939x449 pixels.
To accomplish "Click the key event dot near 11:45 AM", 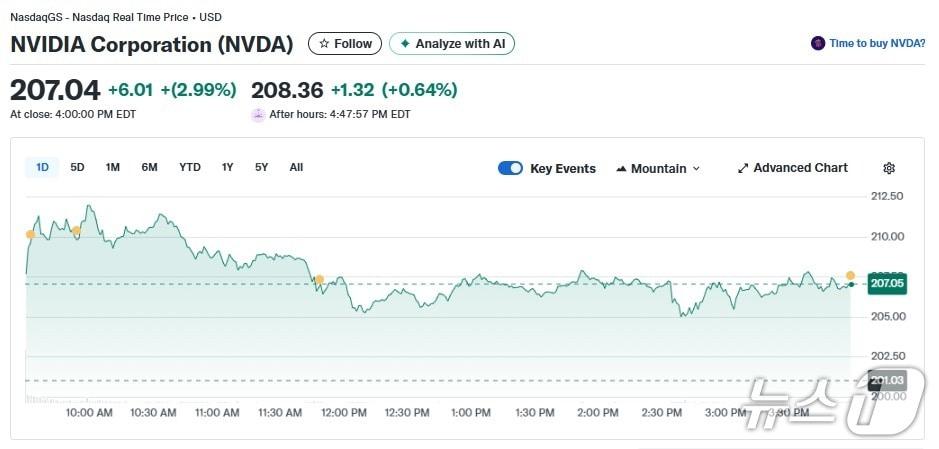I will pos(319,280).
